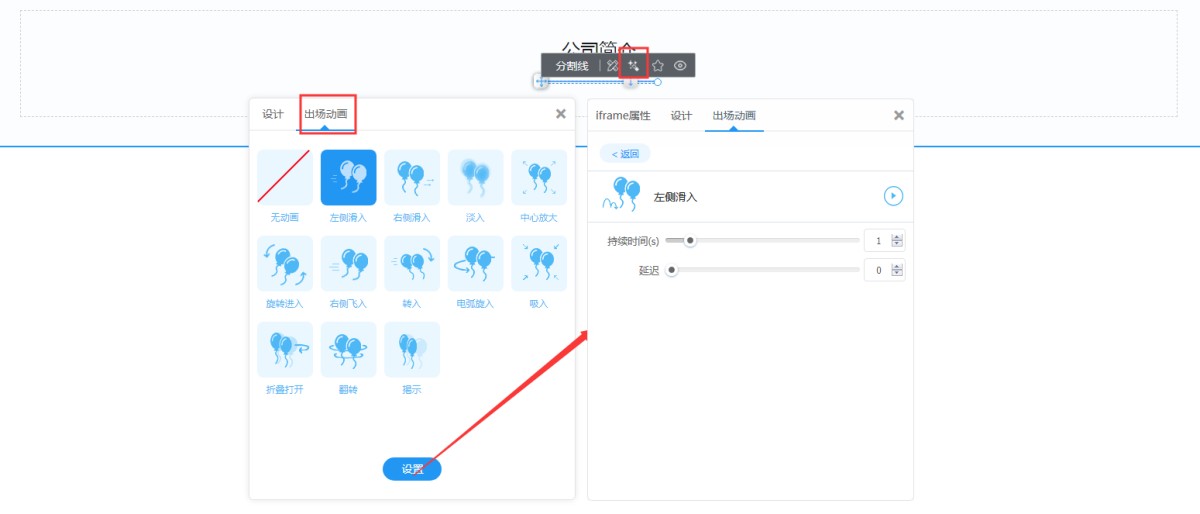Preview the 左侧滑入 animation with the play button
This screenshot has height=514, width=1200.
point(893,196)
